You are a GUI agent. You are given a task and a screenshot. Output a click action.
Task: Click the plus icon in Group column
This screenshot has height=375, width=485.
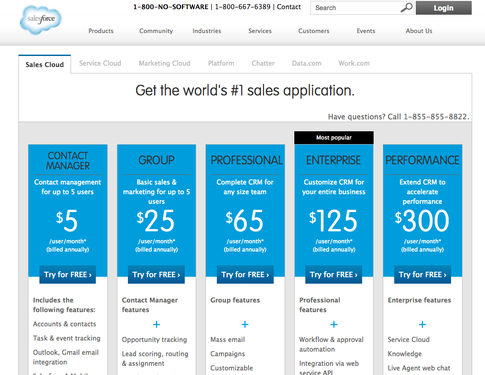[156, 324]
